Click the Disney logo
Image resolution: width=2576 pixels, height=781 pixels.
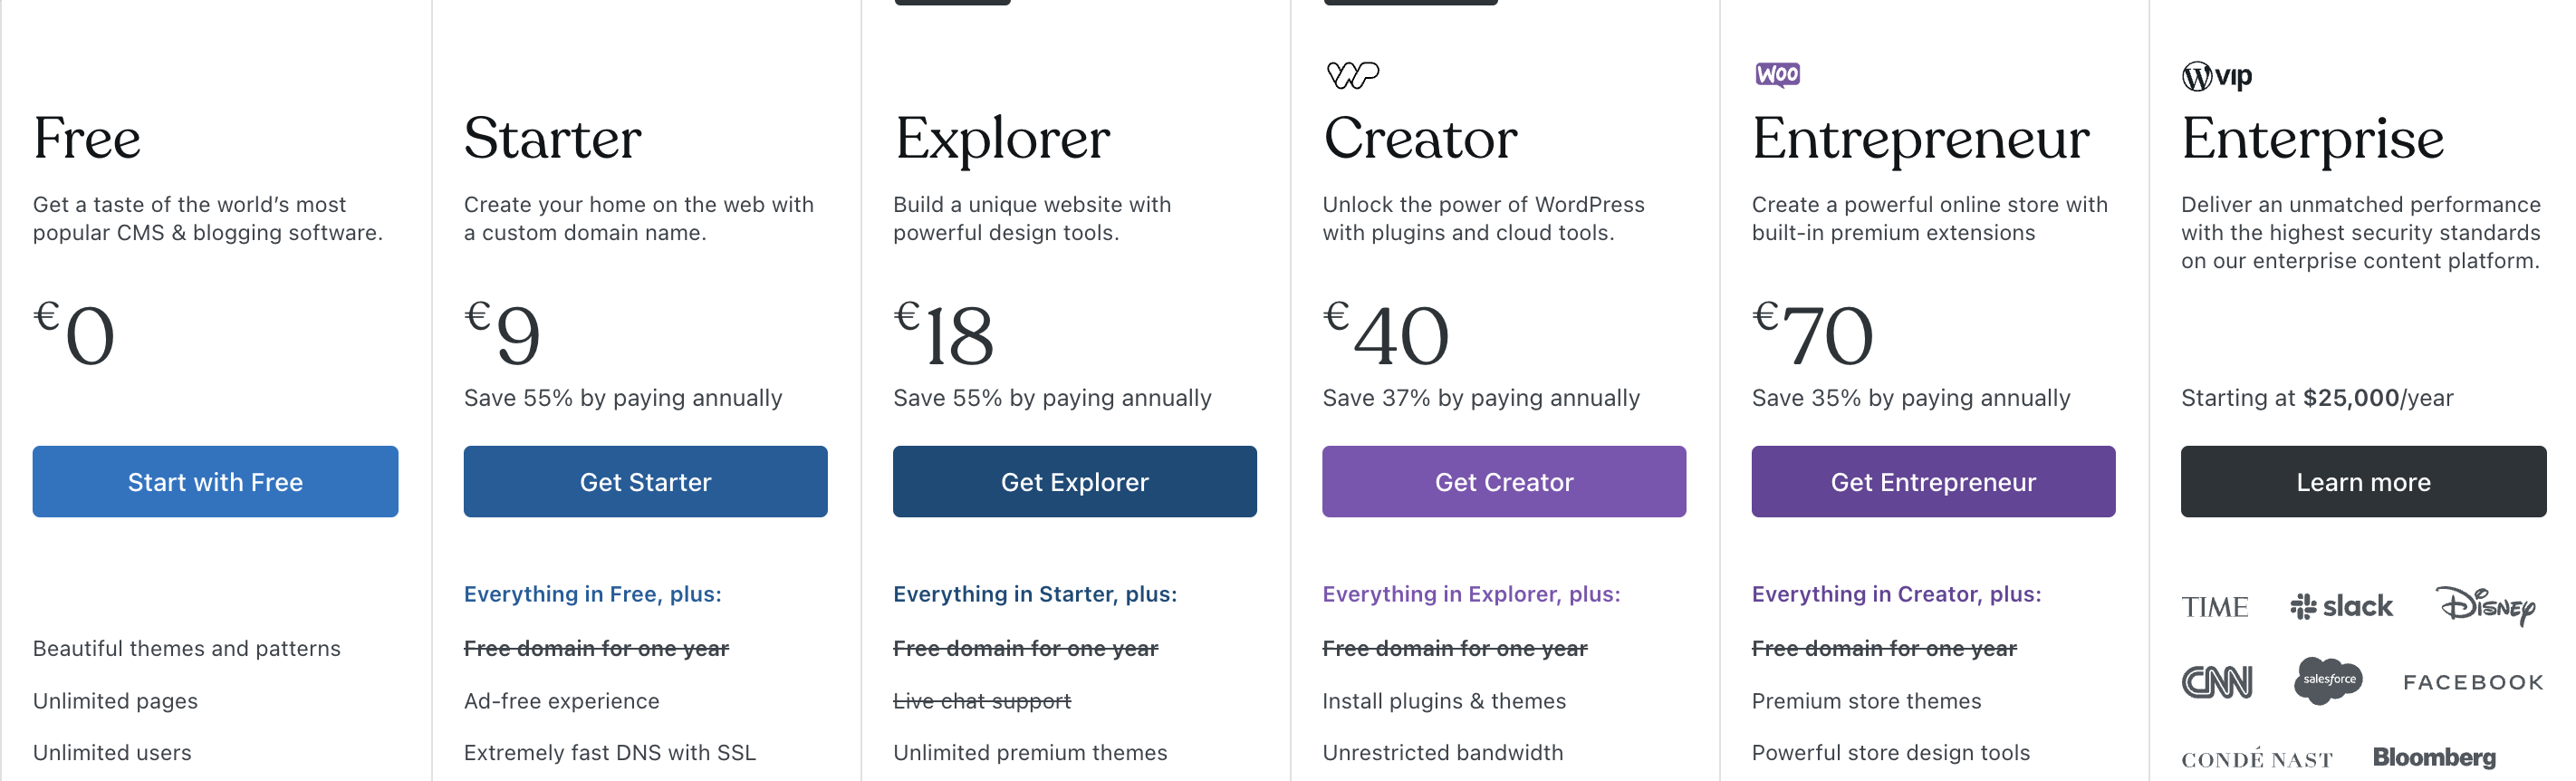[2485, 605]
